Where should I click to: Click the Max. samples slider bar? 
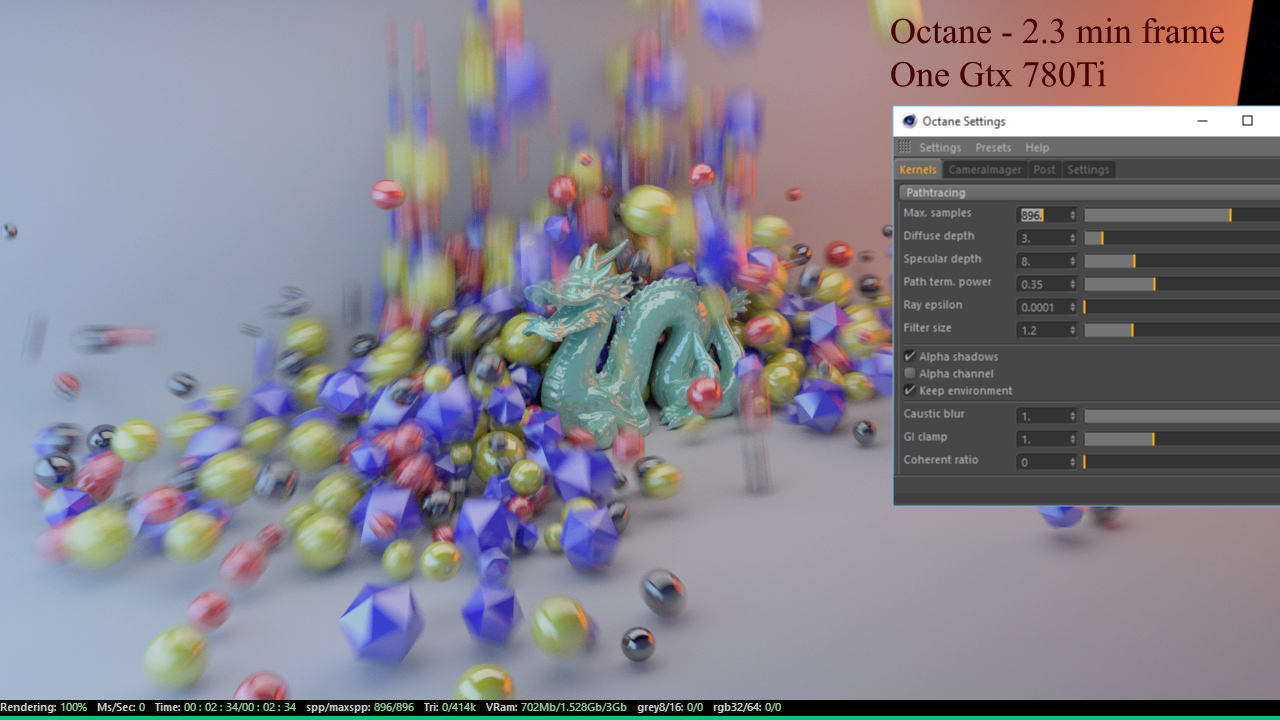[1182, 215]
